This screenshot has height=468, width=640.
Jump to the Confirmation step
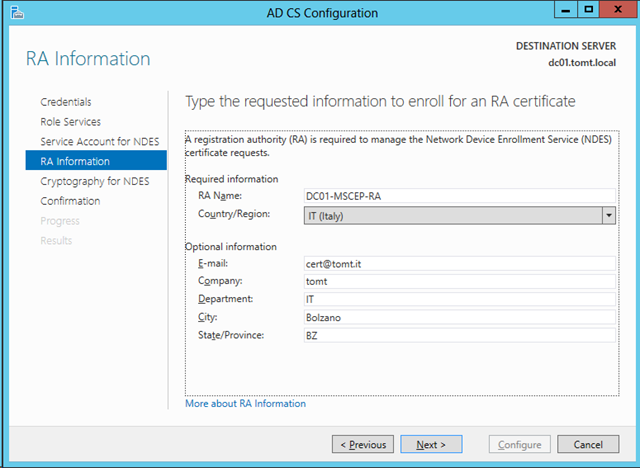click(70, 201)
